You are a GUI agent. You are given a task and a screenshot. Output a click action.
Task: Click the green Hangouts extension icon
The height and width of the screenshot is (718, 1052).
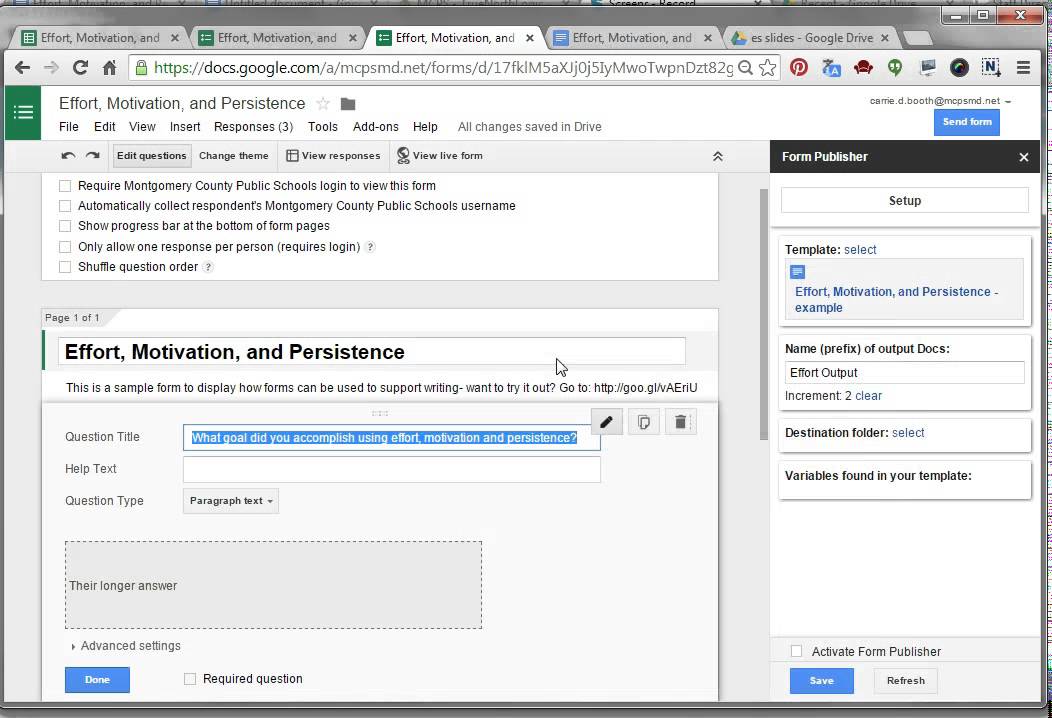(895, 67)
